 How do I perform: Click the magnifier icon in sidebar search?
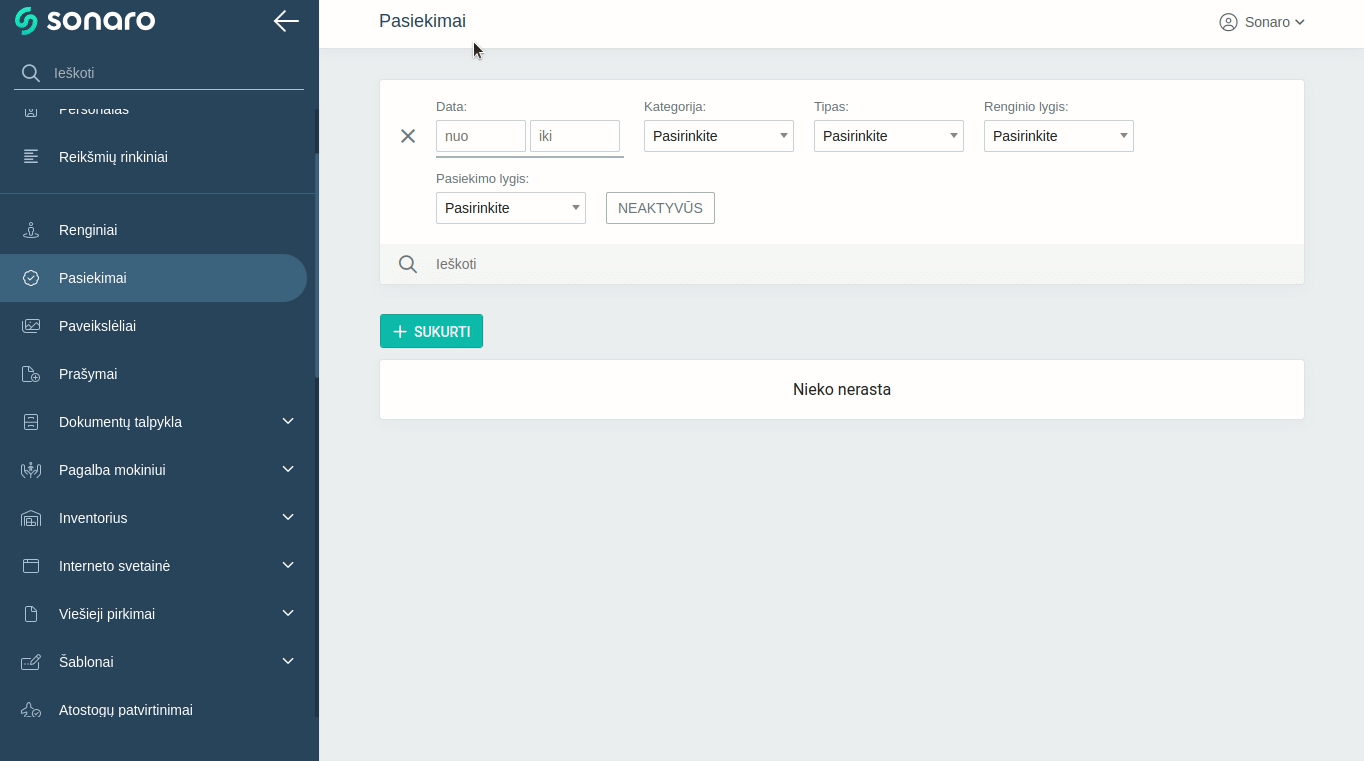(x=31, y=73)
